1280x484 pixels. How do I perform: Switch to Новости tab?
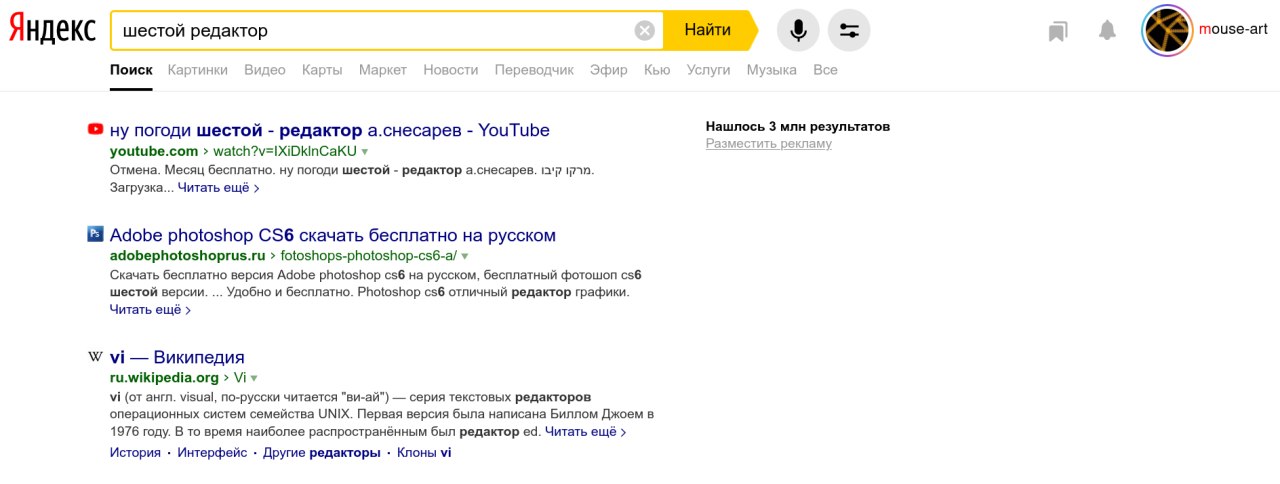451,70
